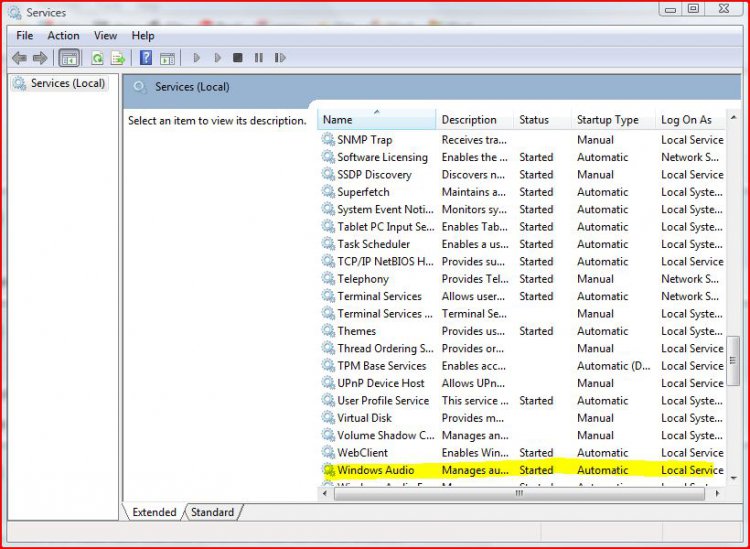Click the Windows Audio service name
Viewport: 750px width, 549px height.
[x=375, y=470]
